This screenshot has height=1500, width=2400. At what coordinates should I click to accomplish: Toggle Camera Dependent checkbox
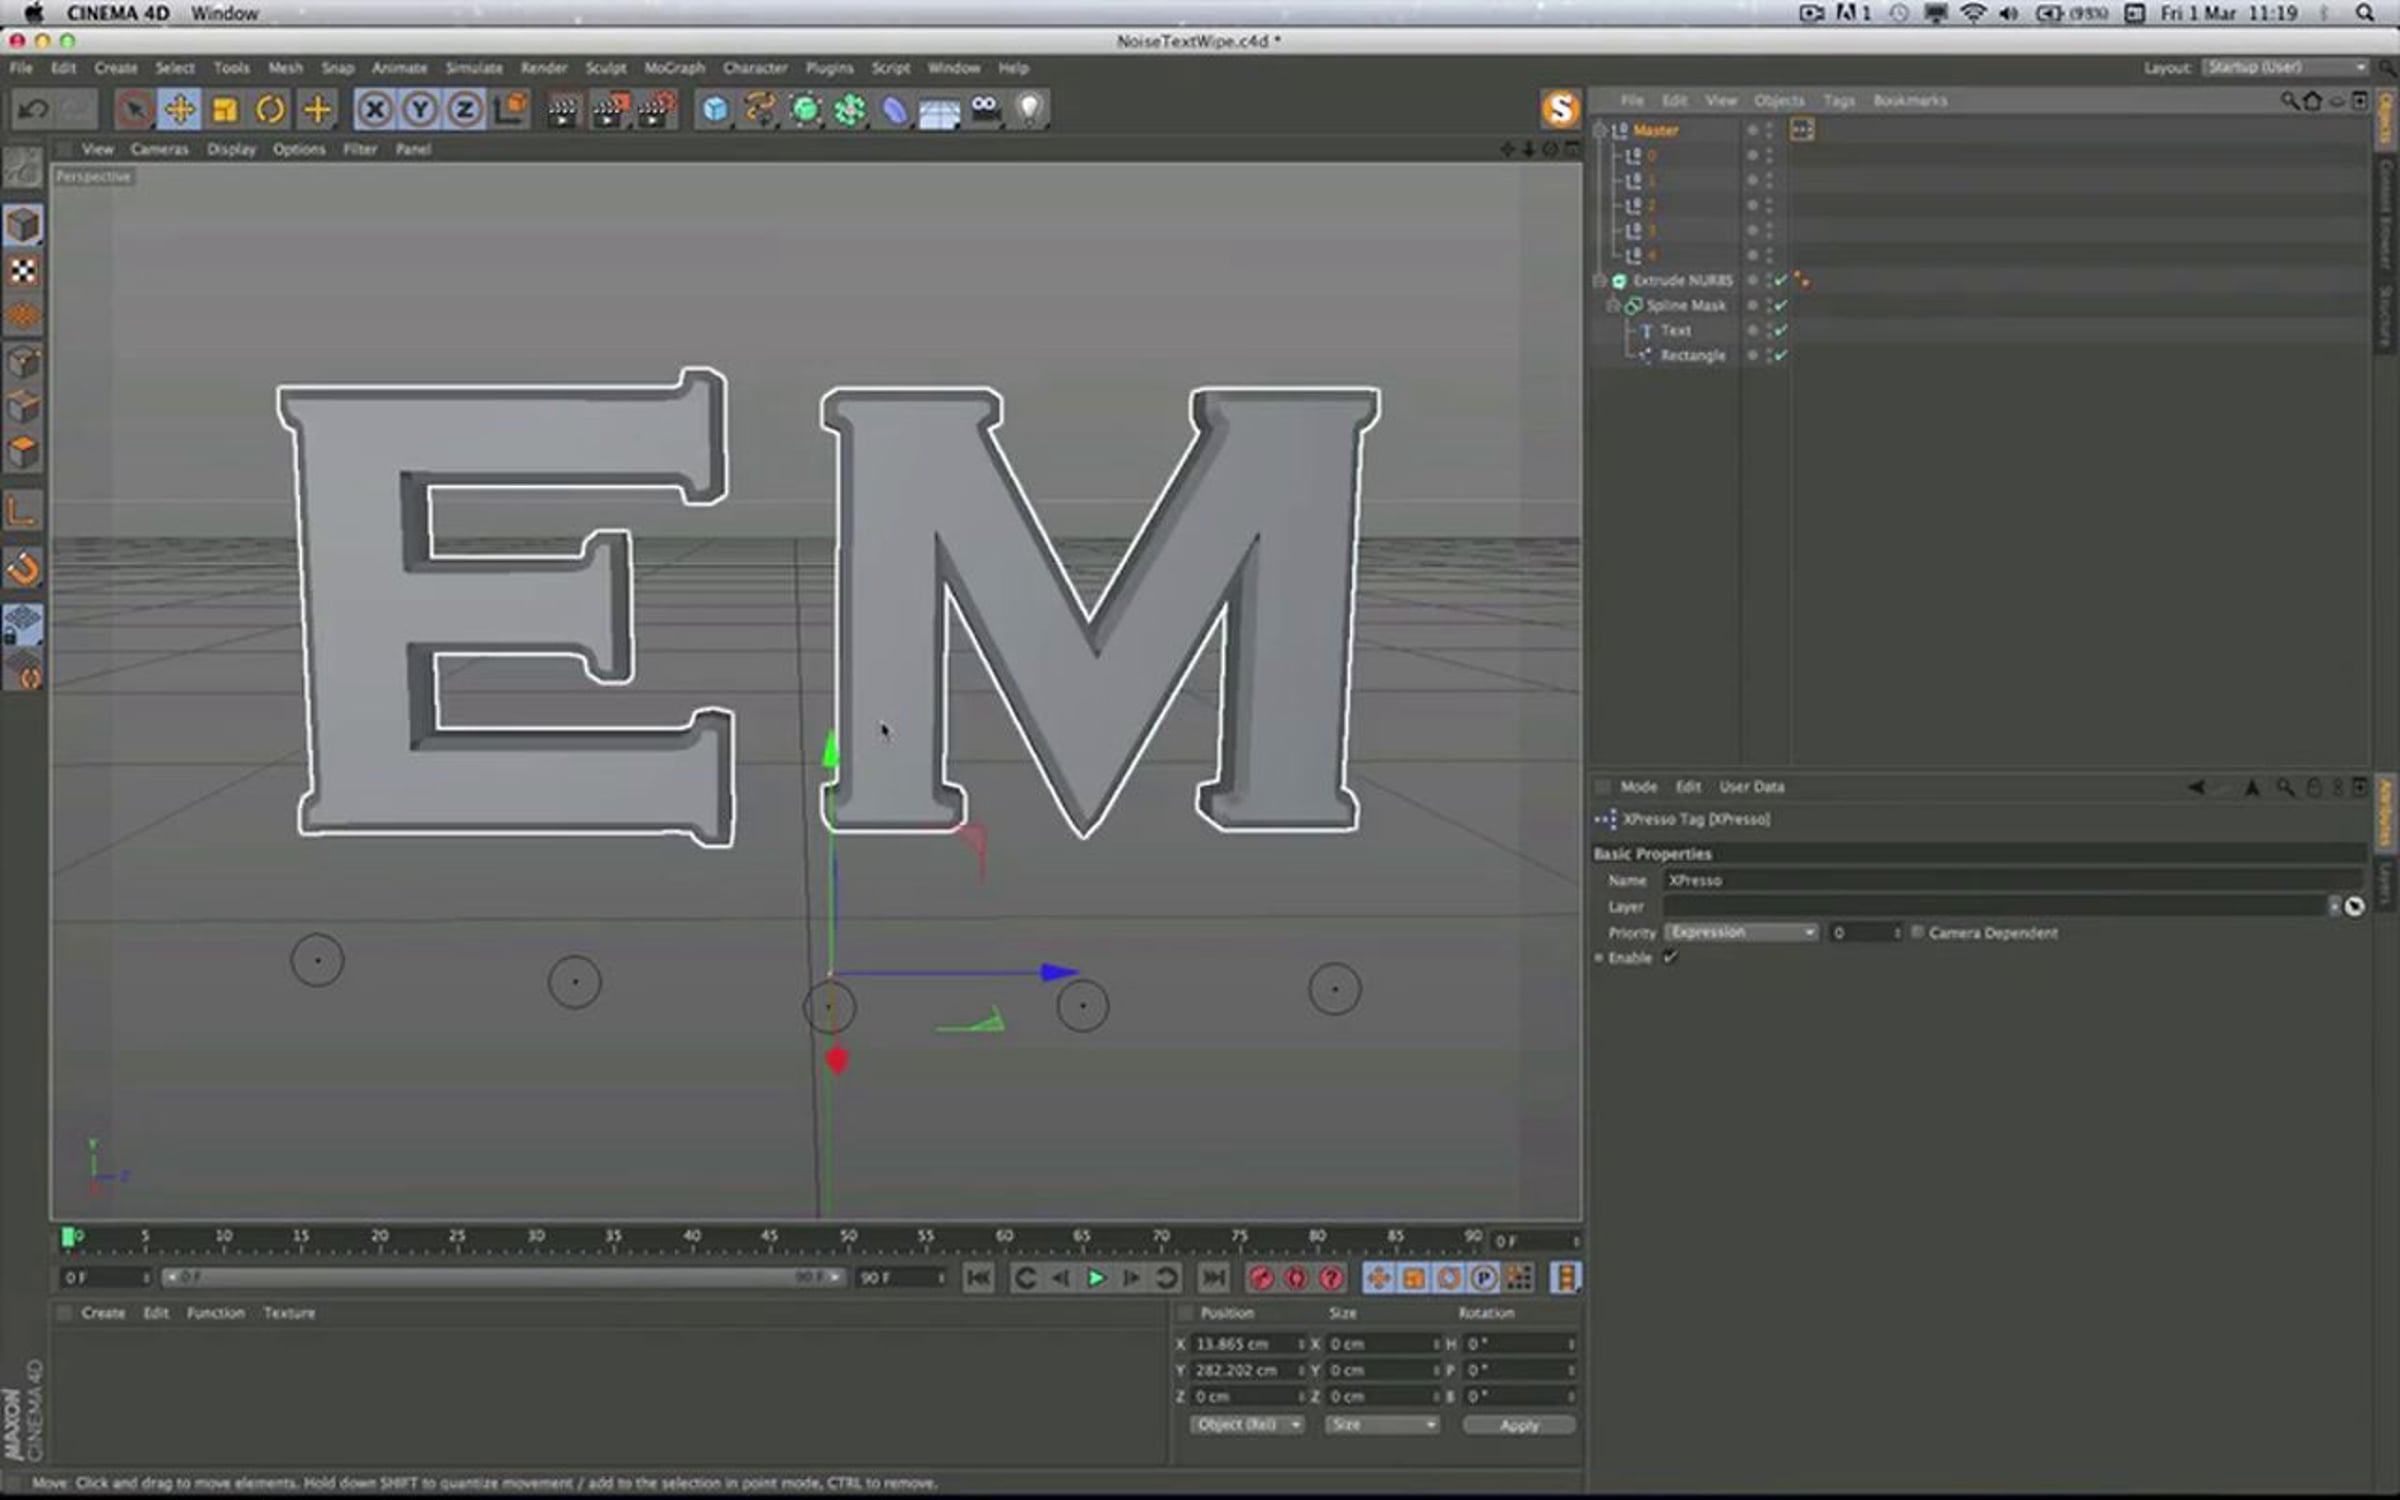click(x=1917, y=932)
